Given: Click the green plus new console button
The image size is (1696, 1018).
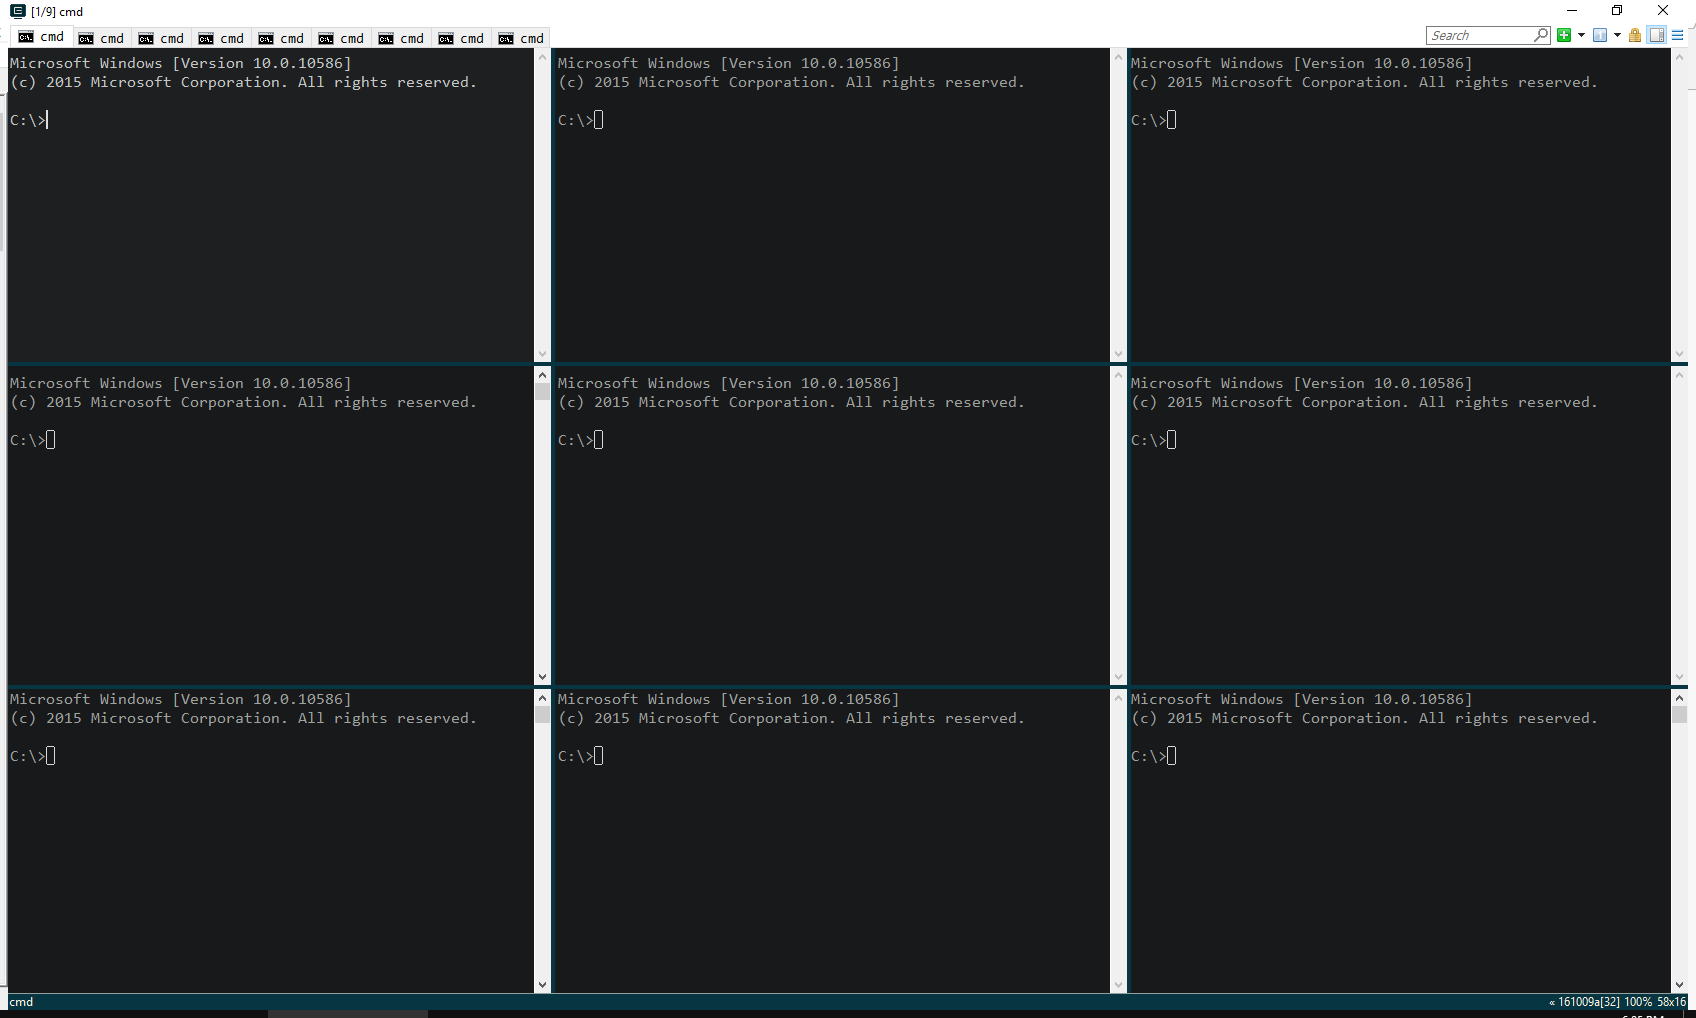Looking at the screenshot, I should 1564,35.
